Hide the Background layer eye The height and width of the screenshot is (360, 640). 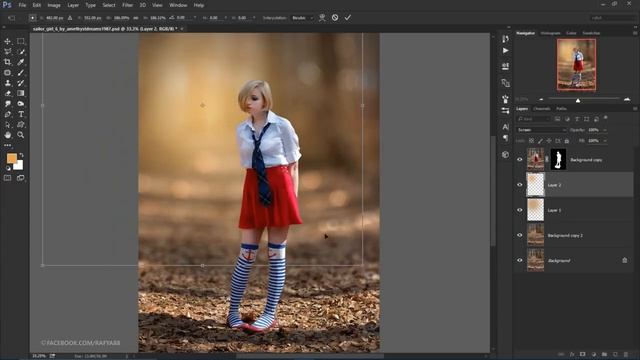[x=520, y=260]
